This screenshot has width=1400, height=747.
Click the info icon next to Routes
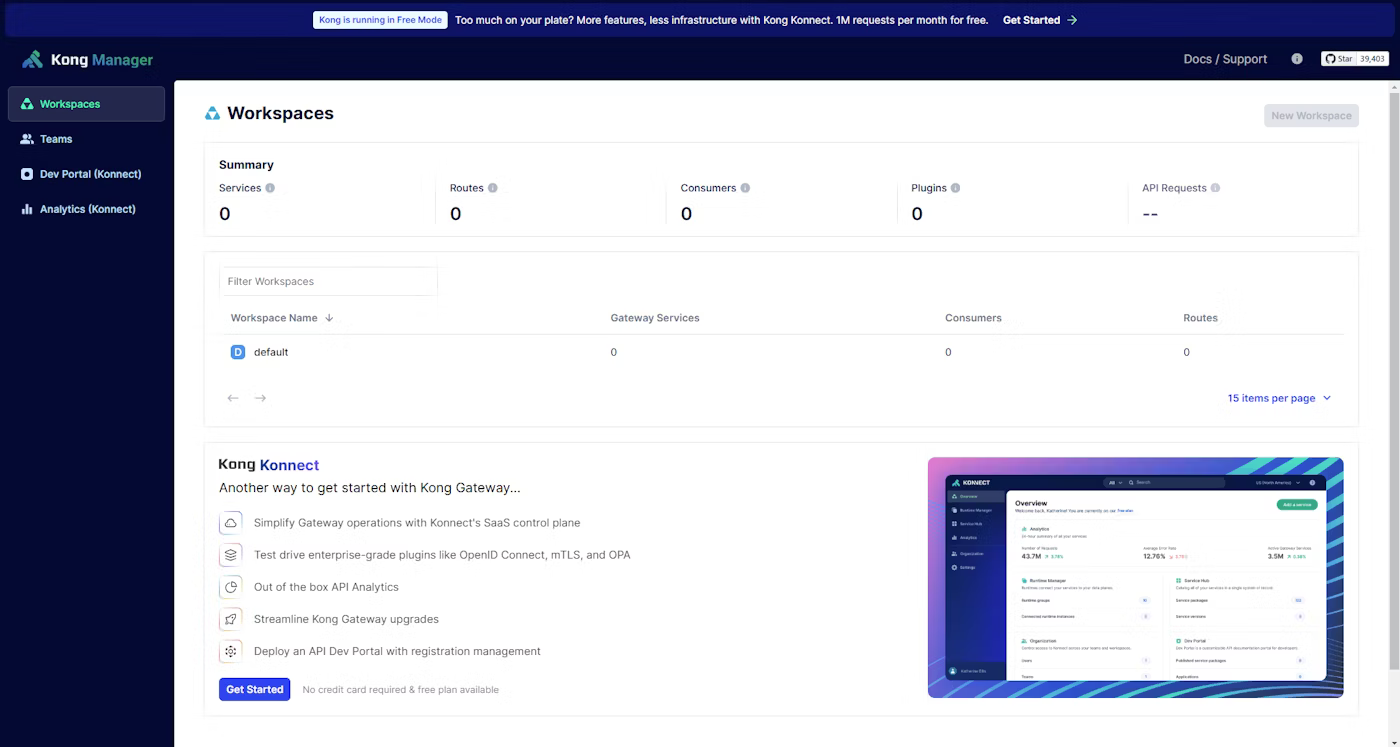tap(493, 188)
